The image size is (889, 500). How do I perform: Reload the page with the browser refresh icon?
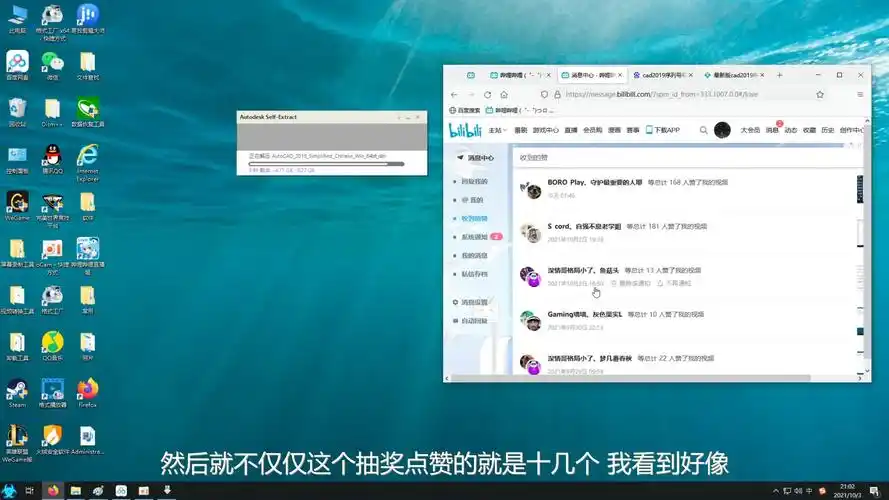pos(488,94)
